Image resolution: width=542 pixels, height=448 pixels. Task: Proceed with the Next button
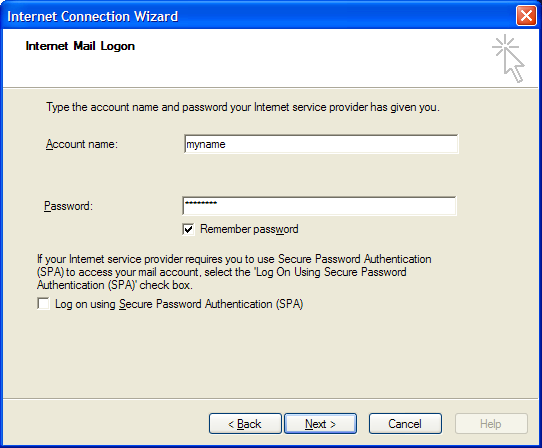pos(320,423)
